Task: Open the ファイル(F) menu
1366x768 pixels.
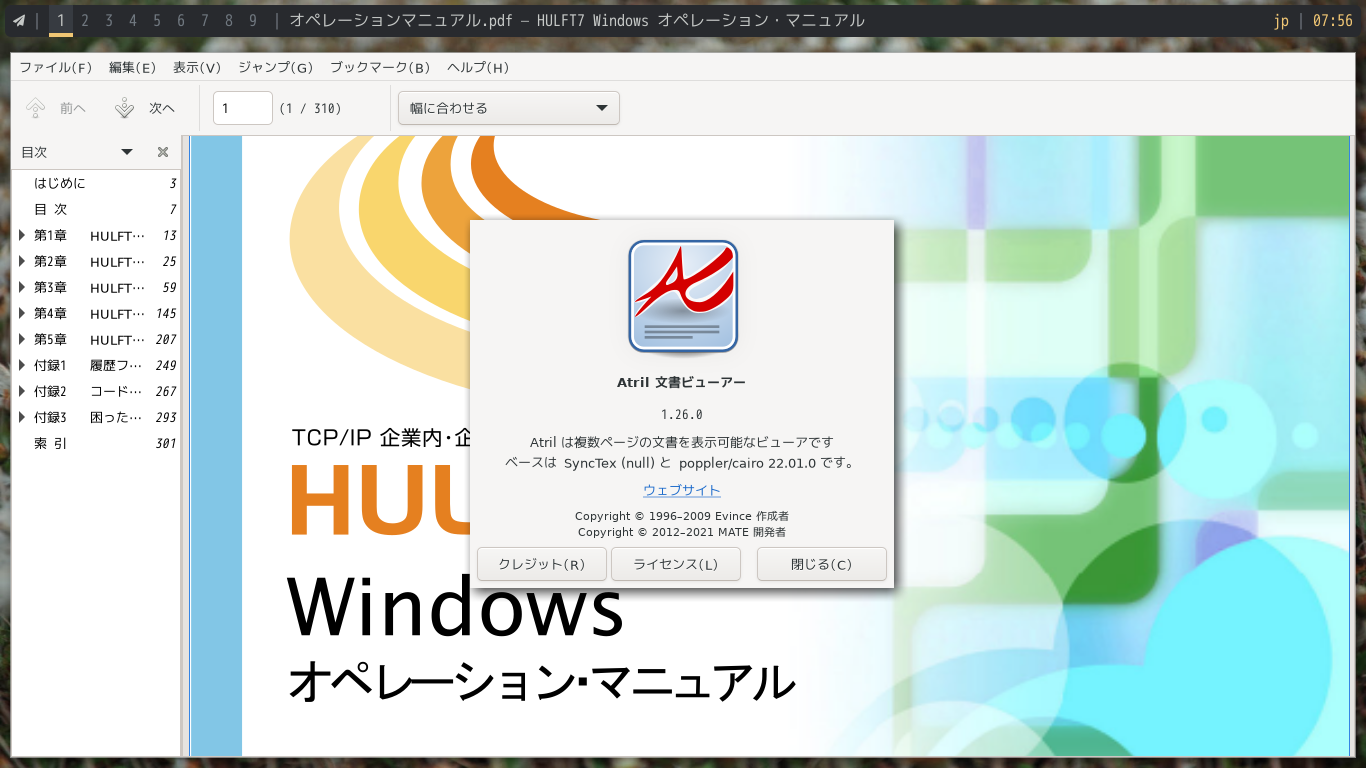Action: (56, 67)
